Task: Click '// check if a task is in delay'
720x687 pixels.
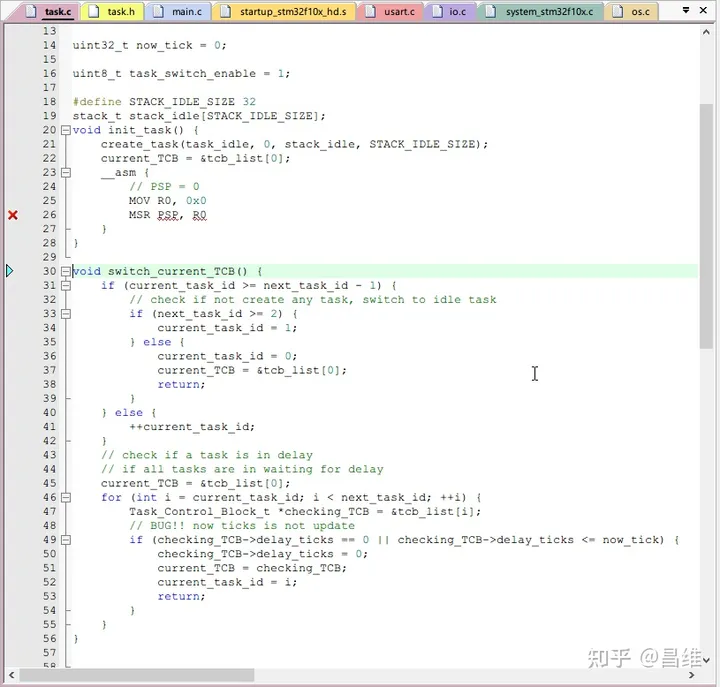Action: click(207, 455)
